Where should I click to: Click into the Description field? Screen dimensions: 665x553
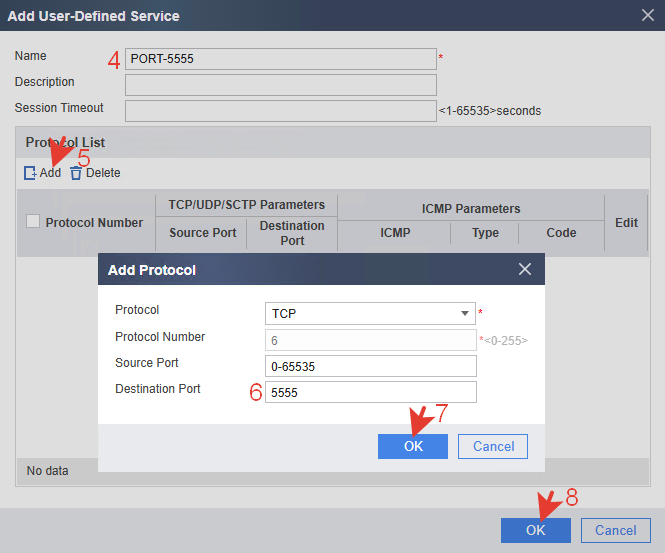pyautogui.click(x=281, y=85)
